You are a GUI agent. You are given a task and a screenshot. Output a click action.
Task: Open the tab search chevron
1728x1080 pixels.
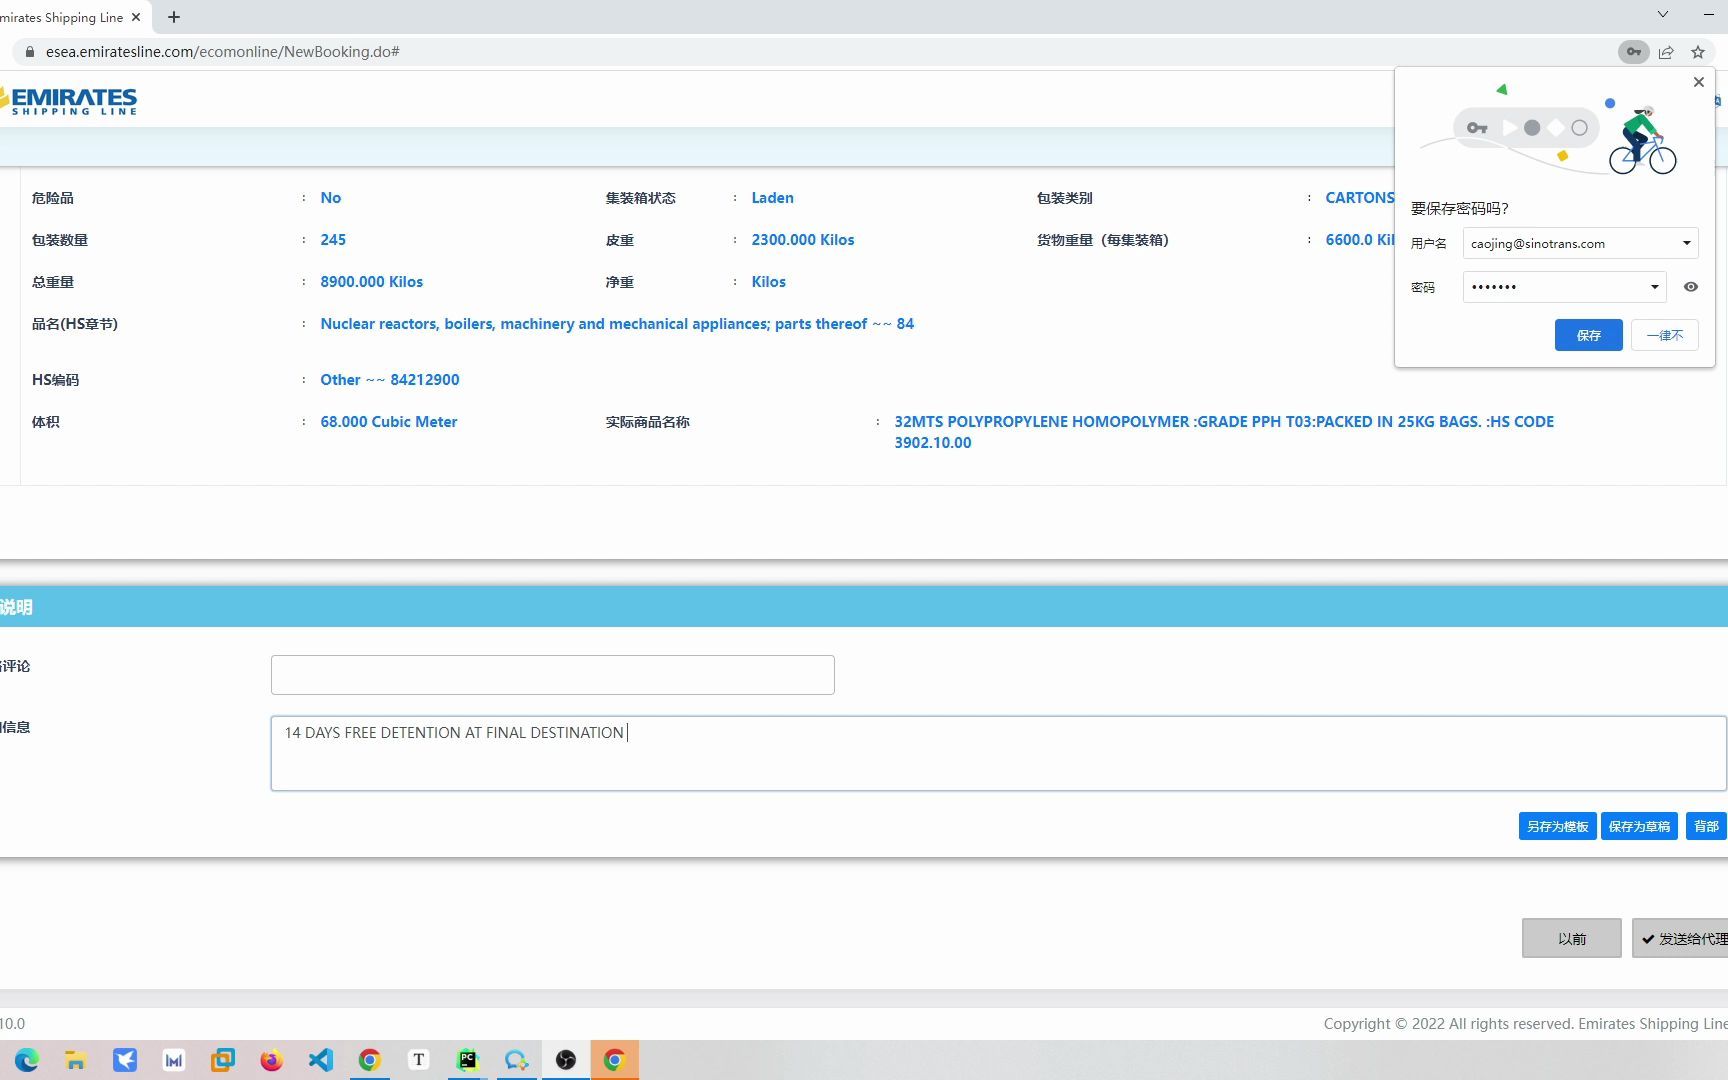tap(1662, 14)
